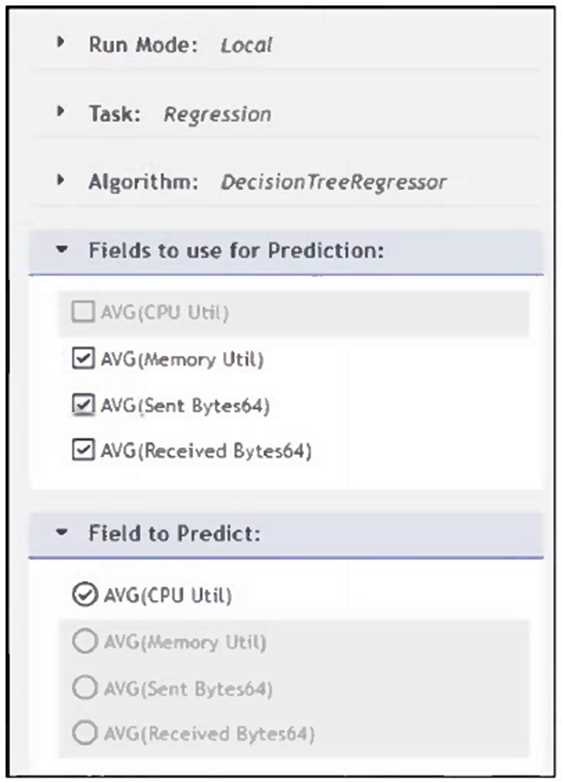
Task: Click the Field to Predict header text
Action: [175, 533]
